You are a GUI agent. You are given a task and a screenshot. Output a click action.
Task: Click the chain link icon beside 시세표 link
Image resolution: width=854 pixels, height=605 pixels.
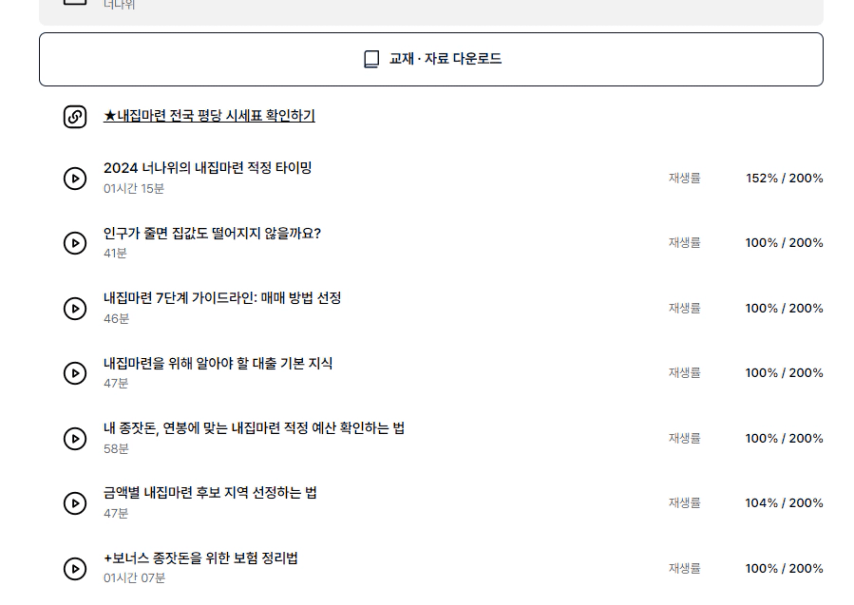[x=75, y=117]
